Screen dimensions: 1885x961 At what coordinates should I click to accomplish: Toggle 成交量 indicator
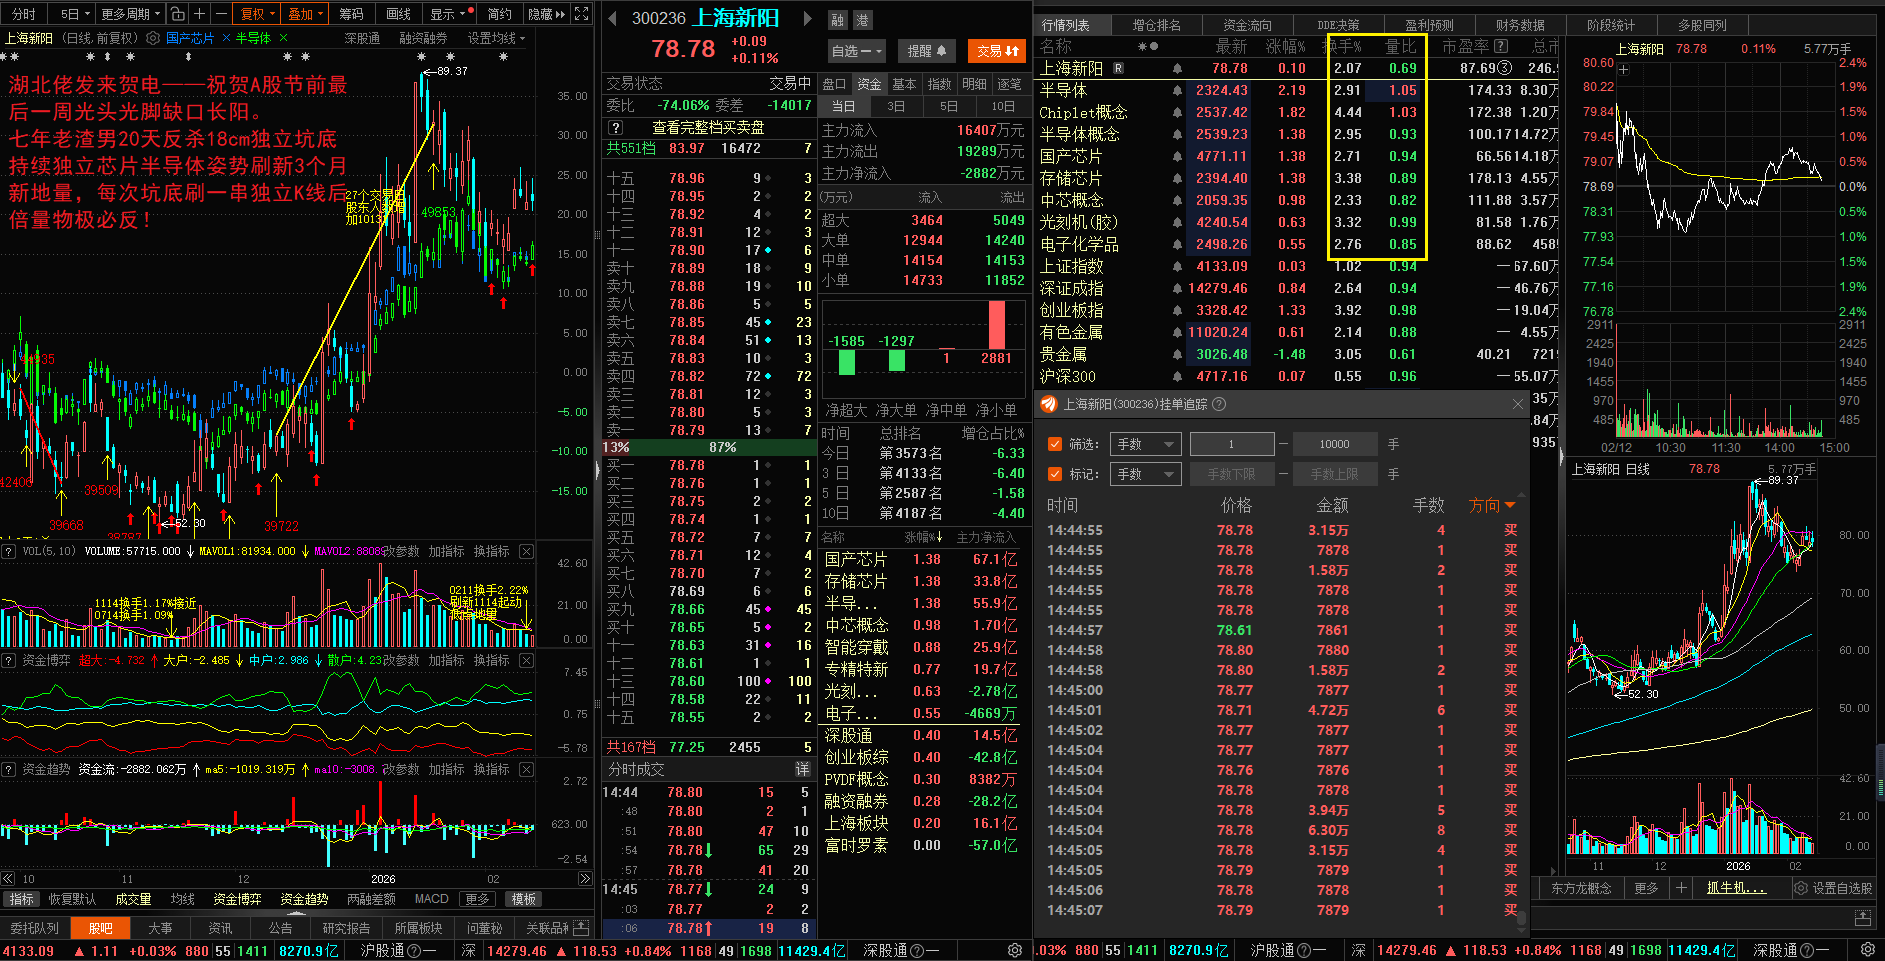(133, 899)
